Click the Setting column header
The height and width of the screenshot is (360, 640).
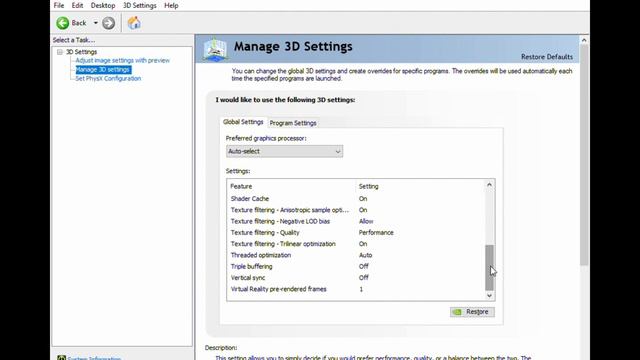(368, 186)
